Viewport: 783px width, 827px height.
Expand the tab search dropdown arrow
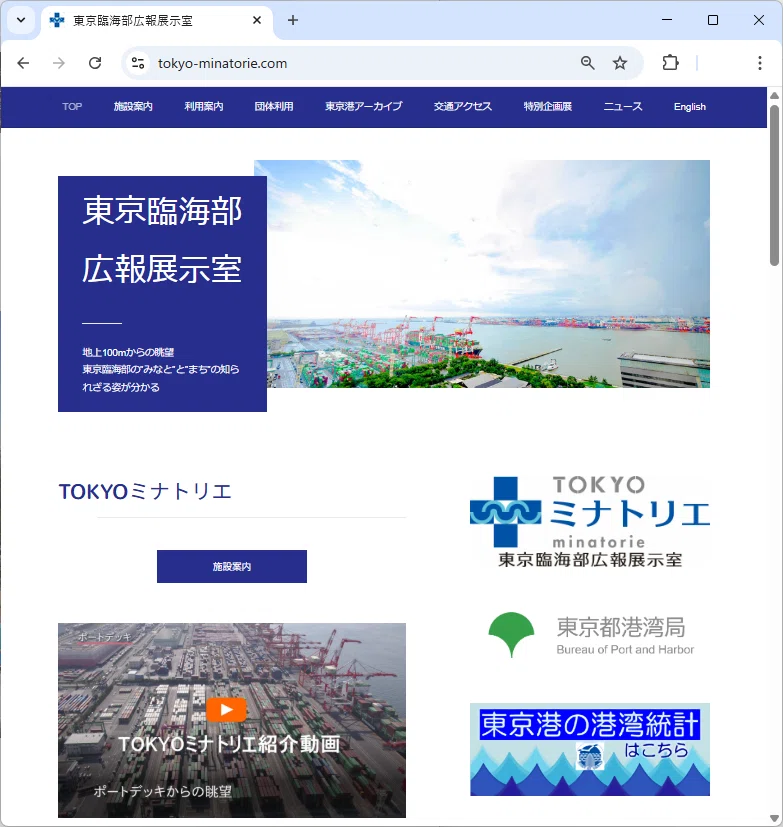(x=21, y=20)
